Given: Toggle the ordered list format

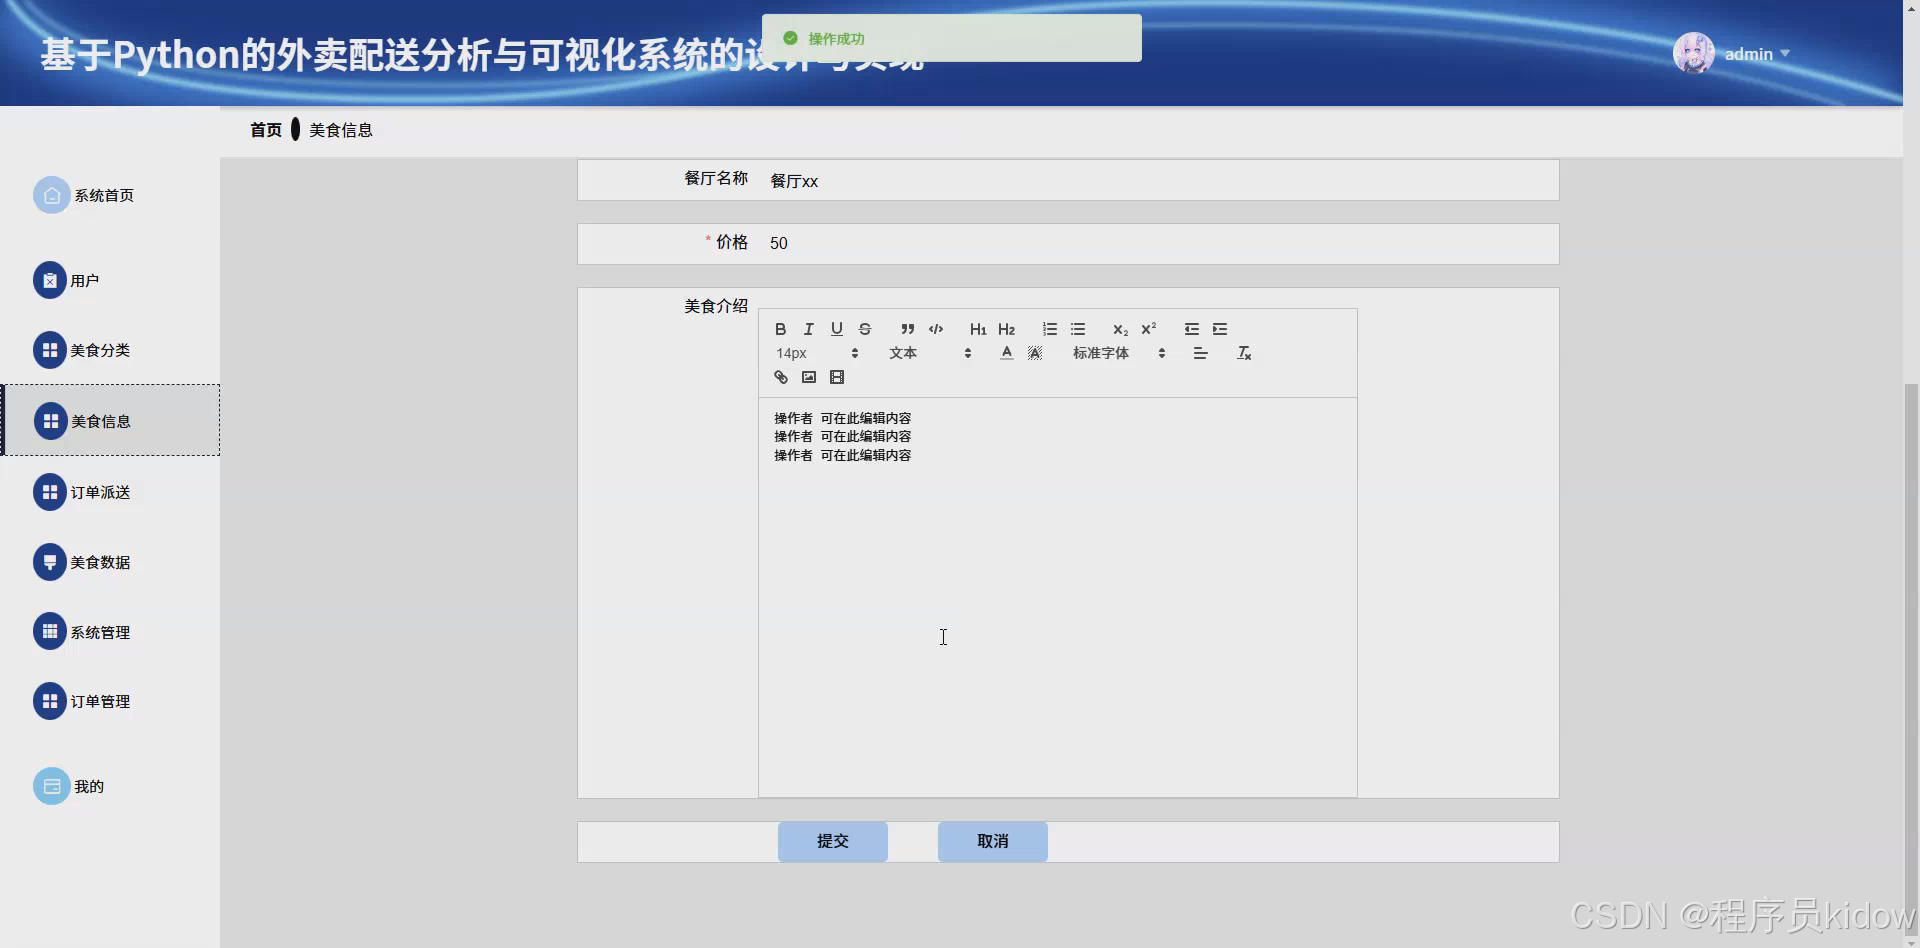Looking at the screenshot, I should click(x=1049, y=329).
